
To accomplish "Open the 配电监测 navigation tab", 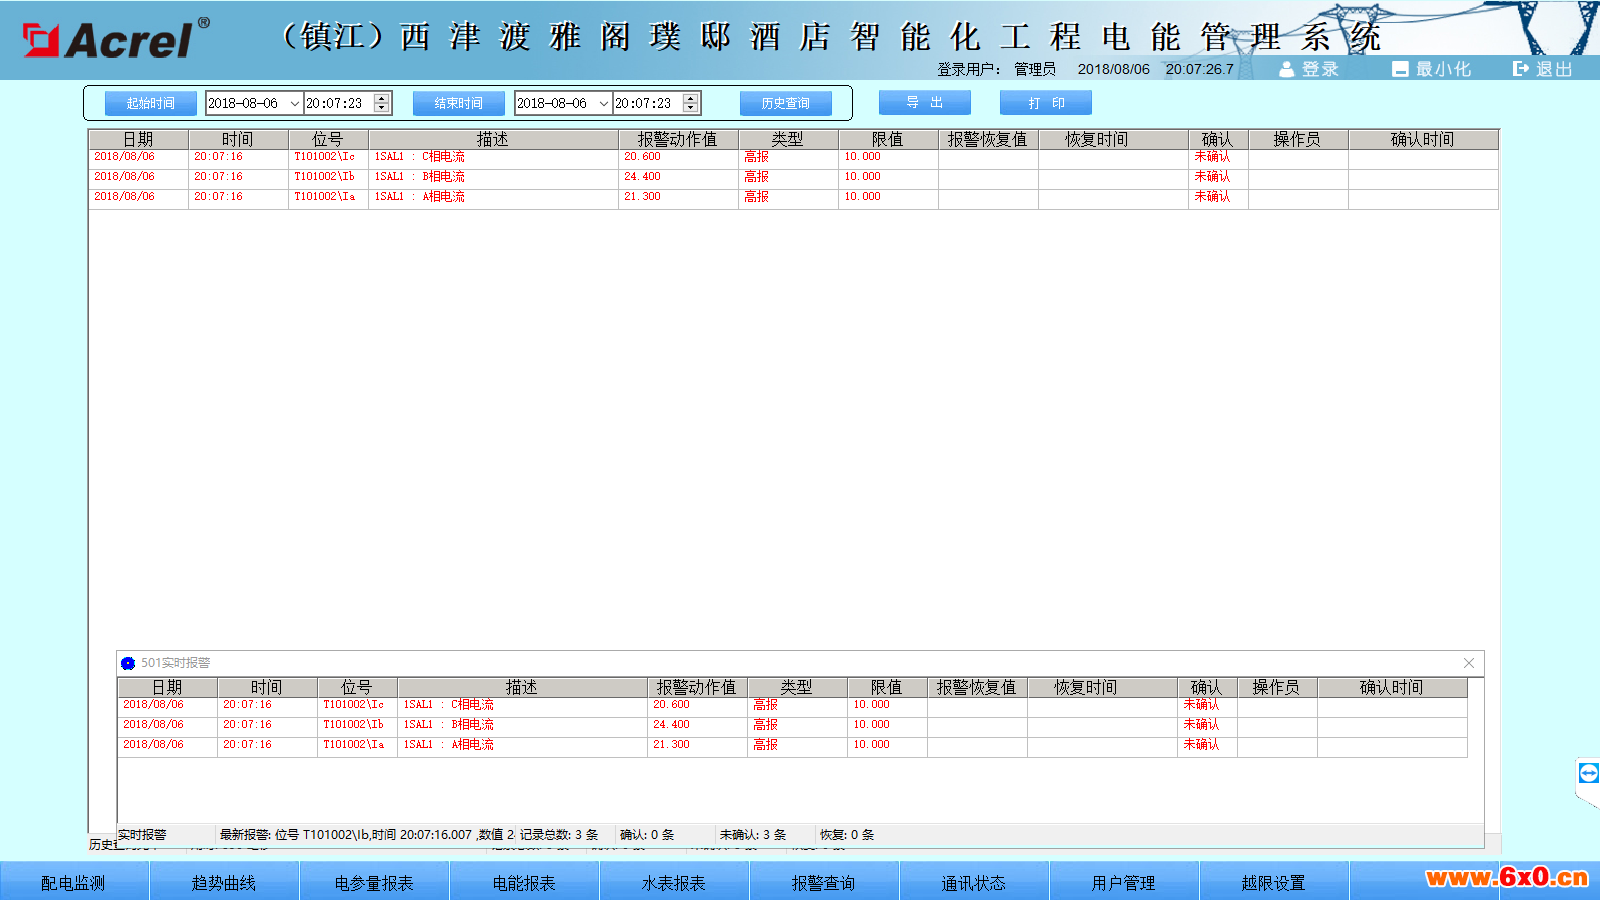I will (73, 883).
